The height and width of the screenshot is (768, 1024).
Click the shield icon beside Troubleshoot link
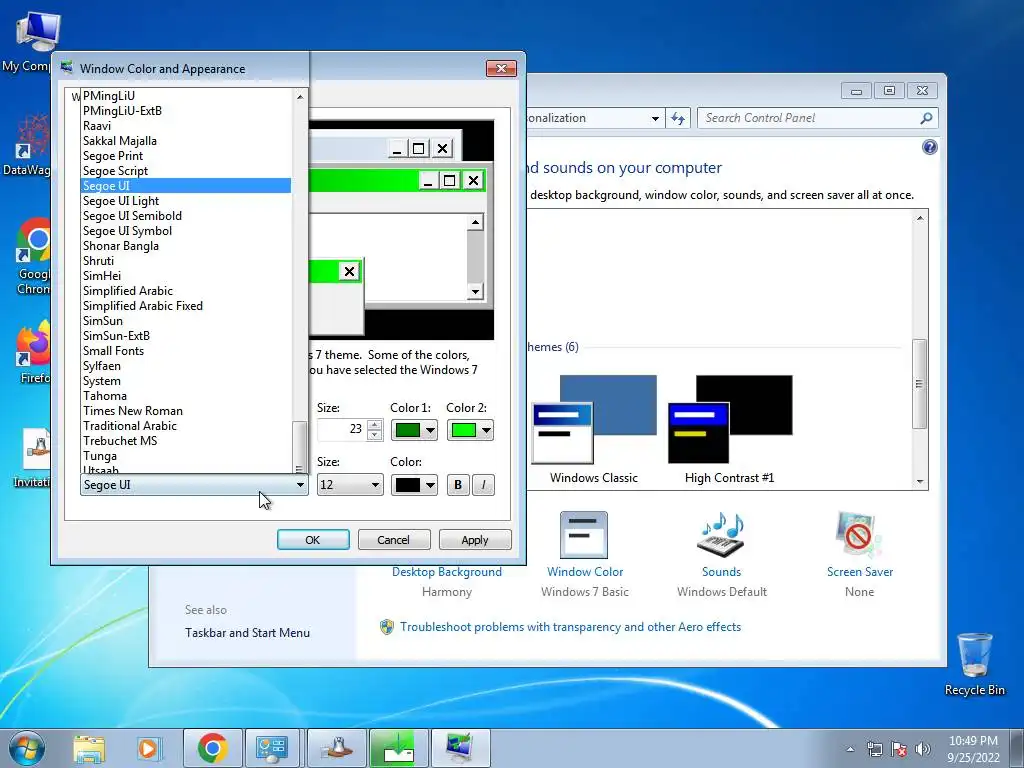(x=387, y=627)
